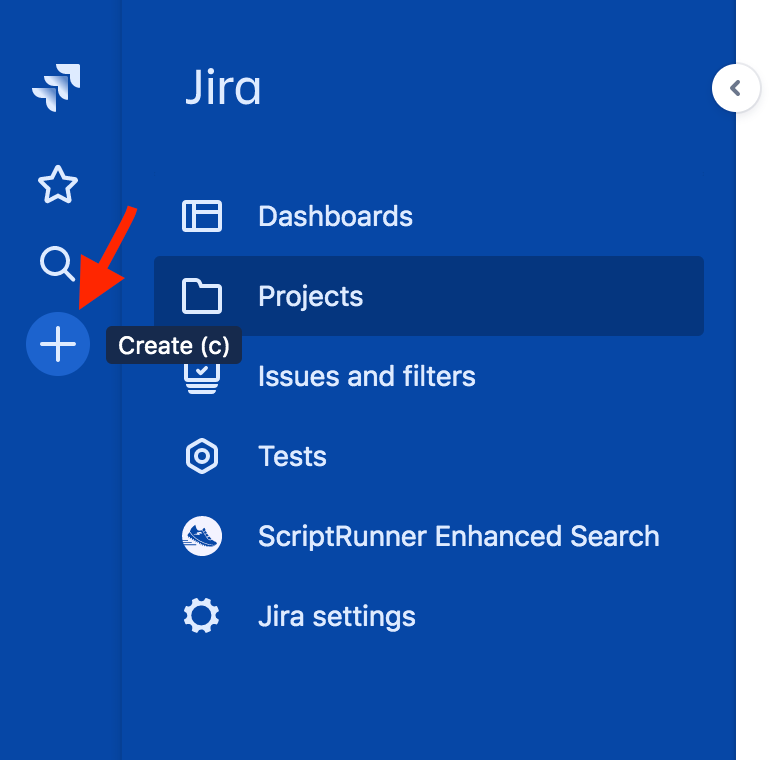The width and height of the screenshot is (780, 760).
Task: Open Issues and filters
Action: pos(429,376)
